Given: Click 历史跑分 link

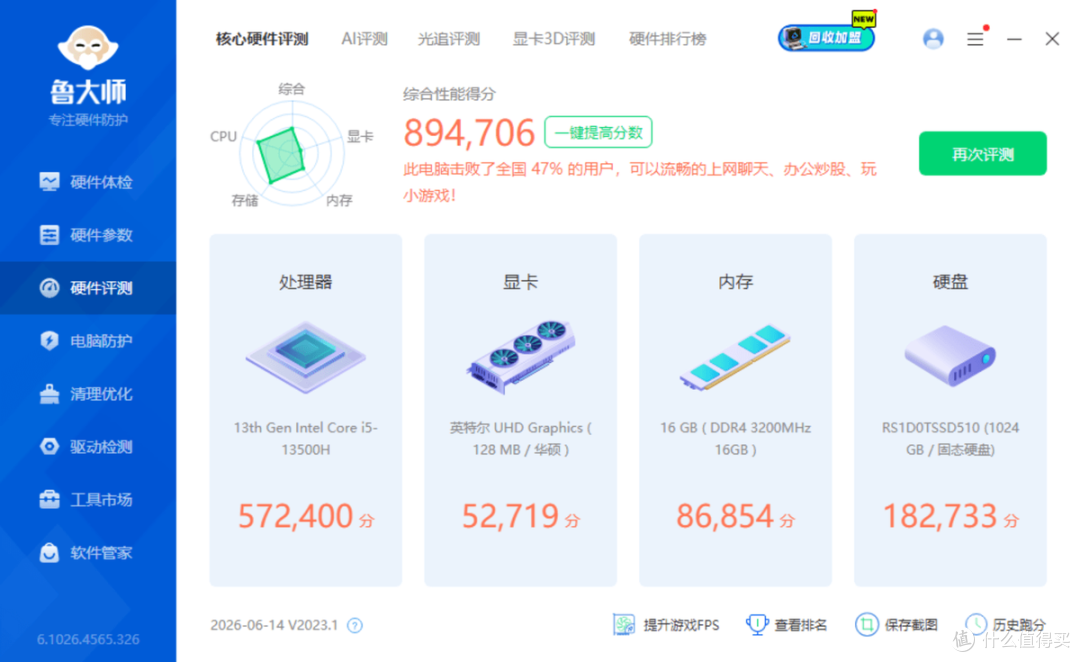Looking at the screenshot, I should pyautogui.click(x=1005, y=625).
